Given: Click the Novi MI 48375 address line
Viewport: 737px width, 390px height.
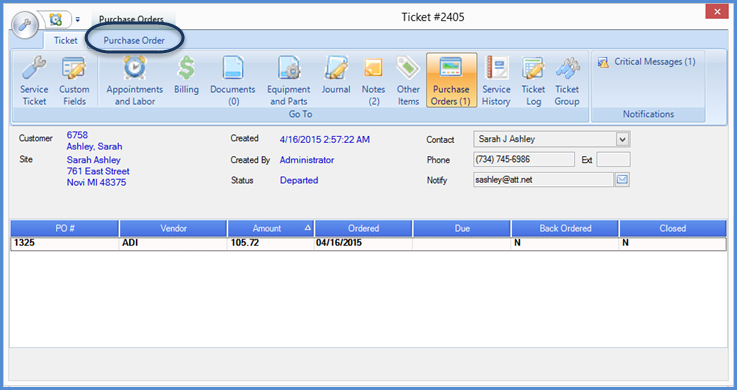Looking at the screenshot, I should 96,183.
